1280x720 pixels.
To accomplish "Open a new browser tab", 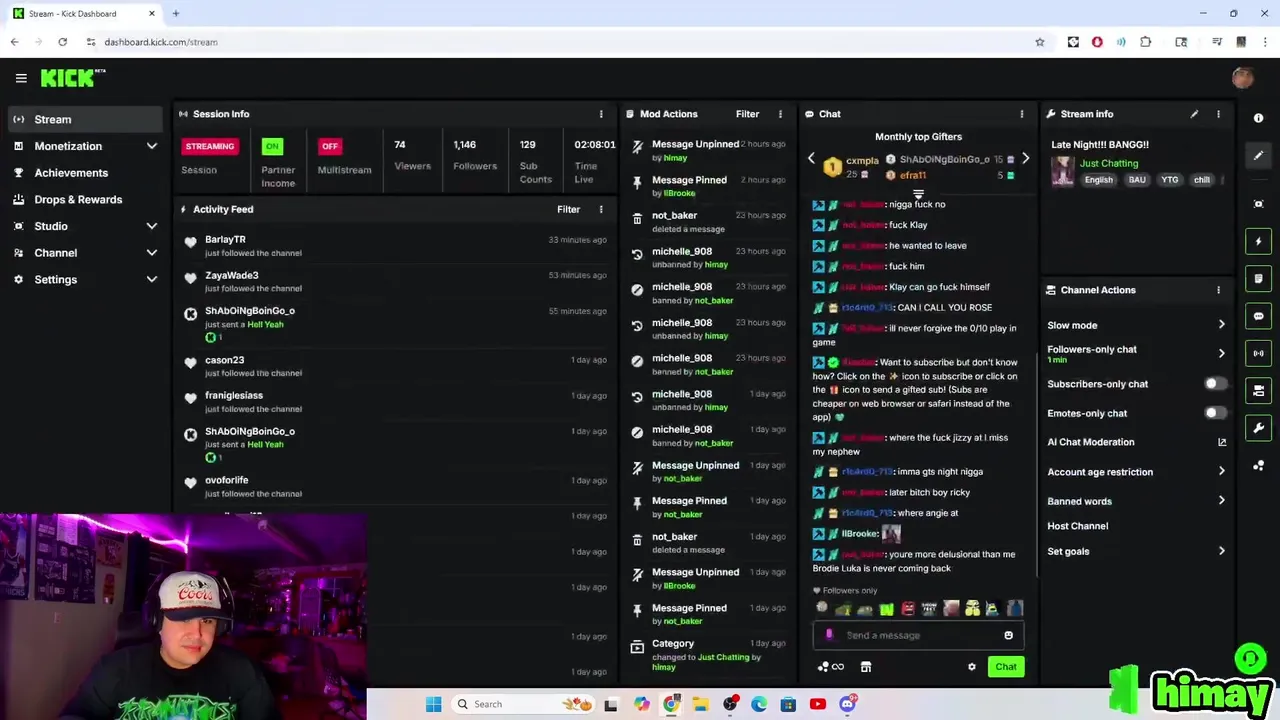I will tap(175, 14).
